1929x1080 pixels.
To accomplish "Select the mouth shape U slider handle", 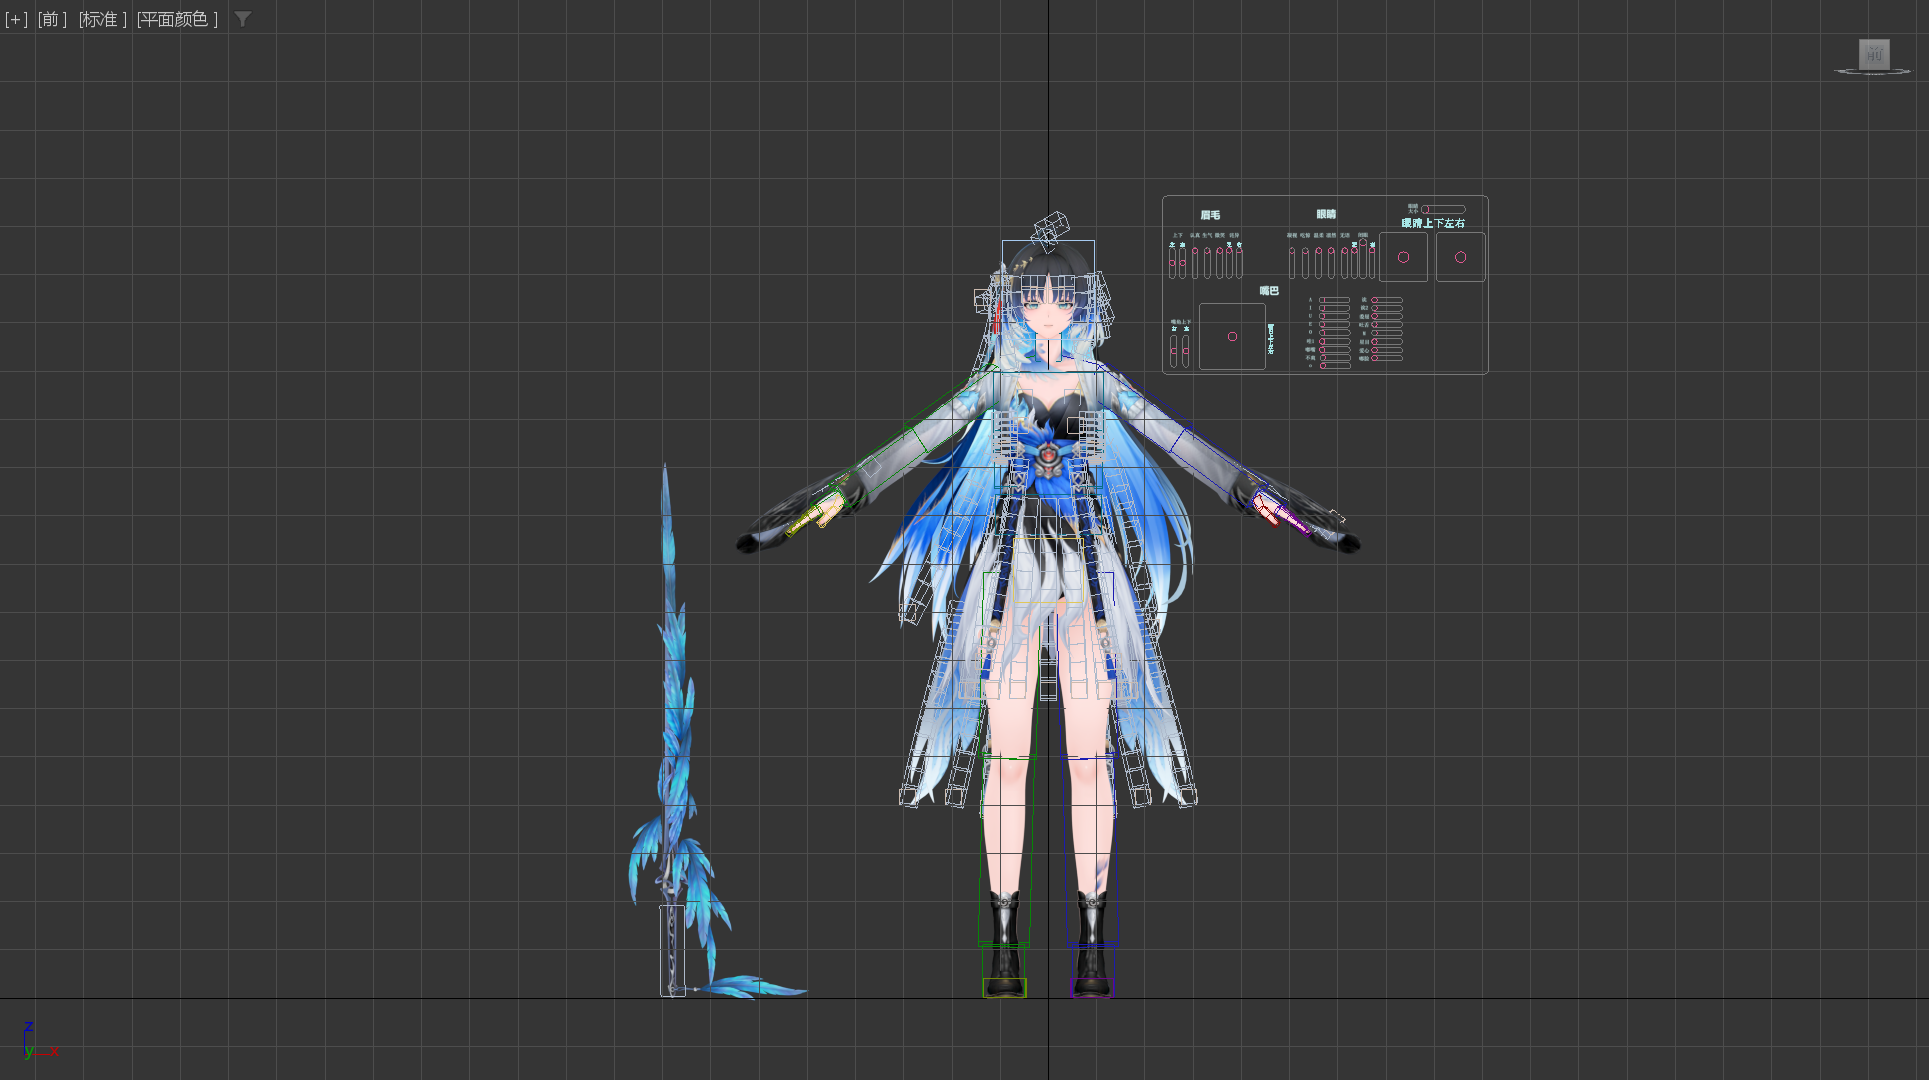I will tap(1323, 316).
